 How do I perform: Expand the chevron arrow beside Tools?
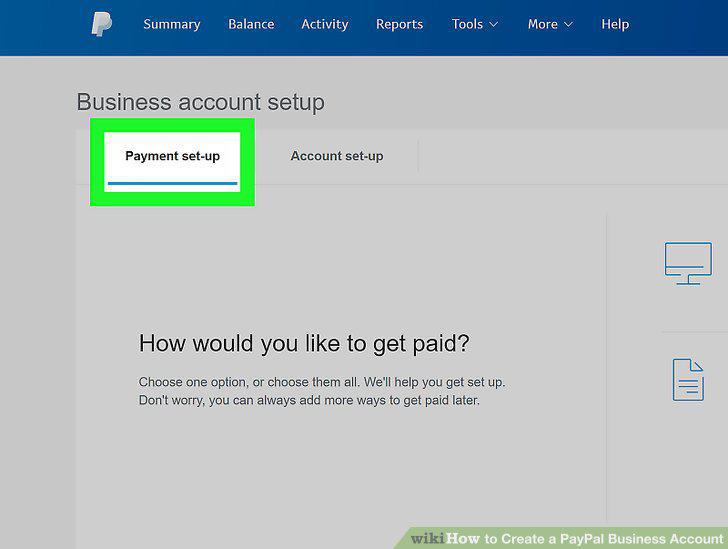[x=494, y=24]
